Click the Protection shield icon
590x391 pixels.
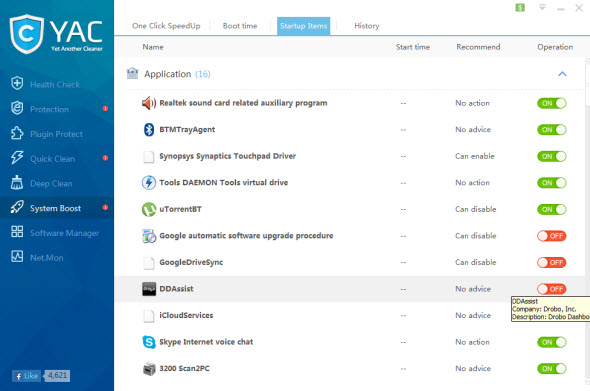(x=17, y=108)
